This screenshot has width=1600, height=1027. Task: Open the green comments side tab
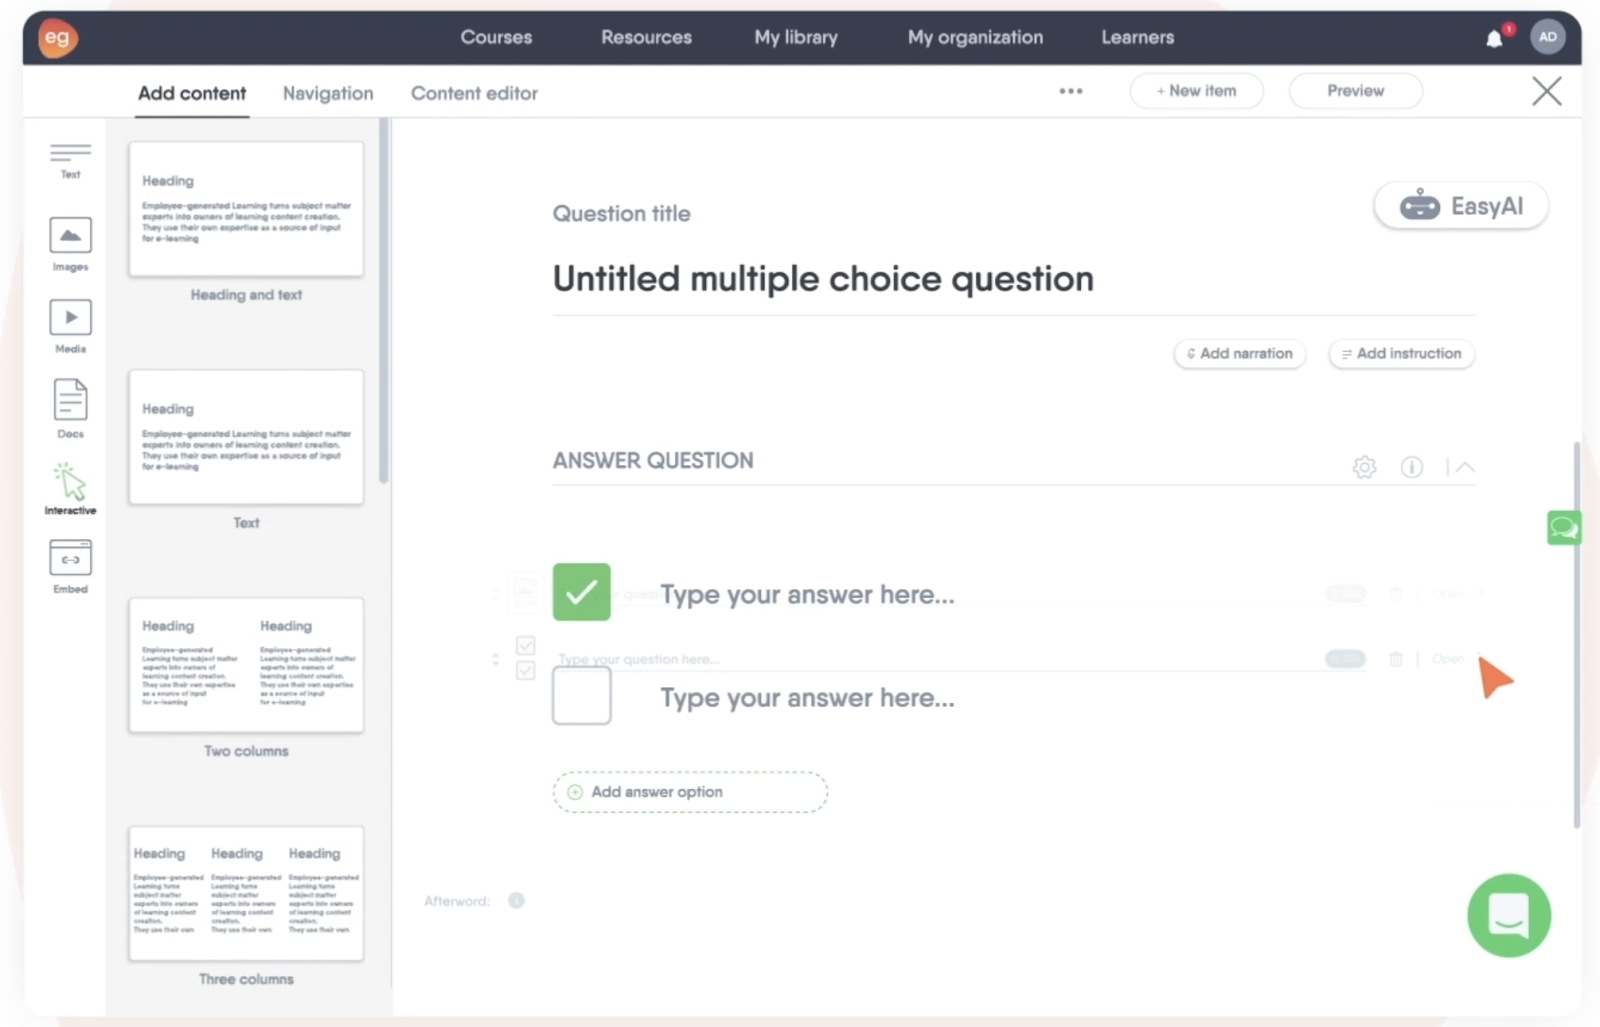pos(1563,527)
